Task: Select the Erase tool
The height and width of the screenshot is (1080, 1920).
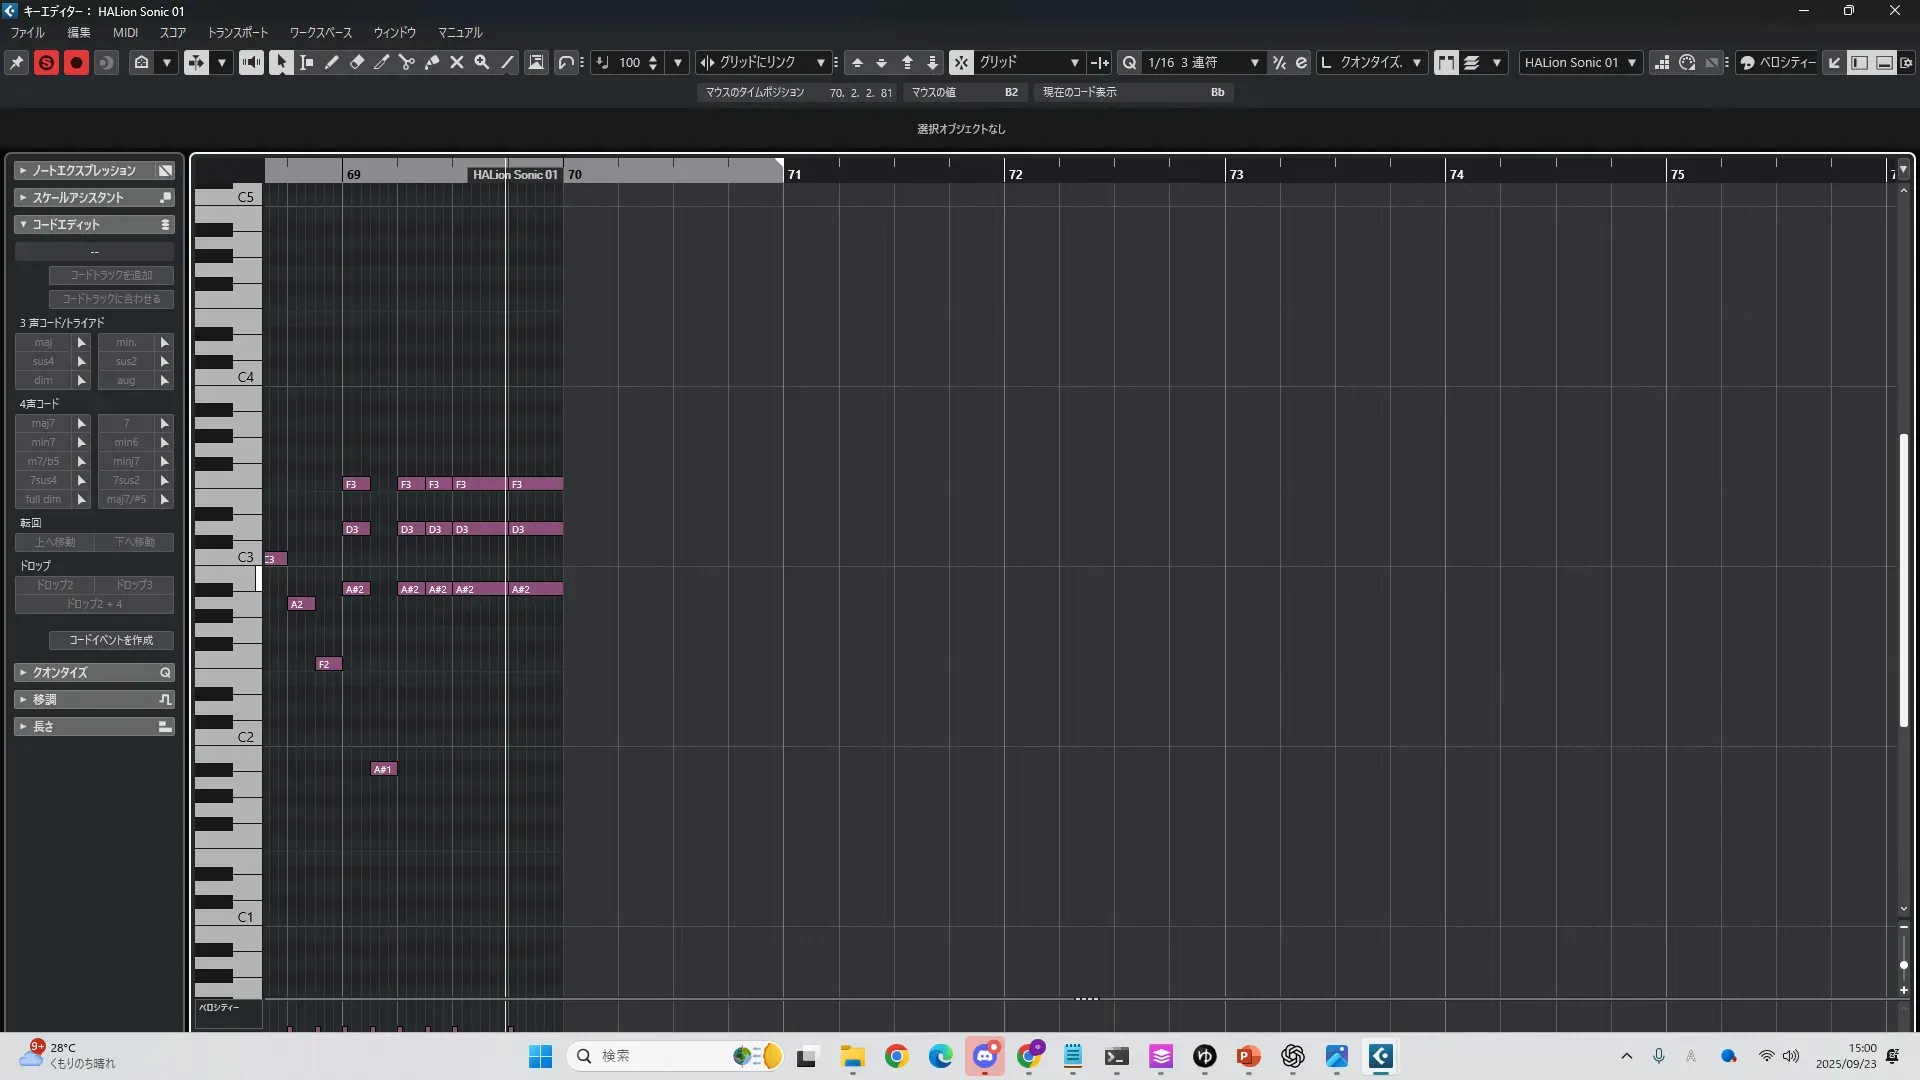Action: pos(357,62)
